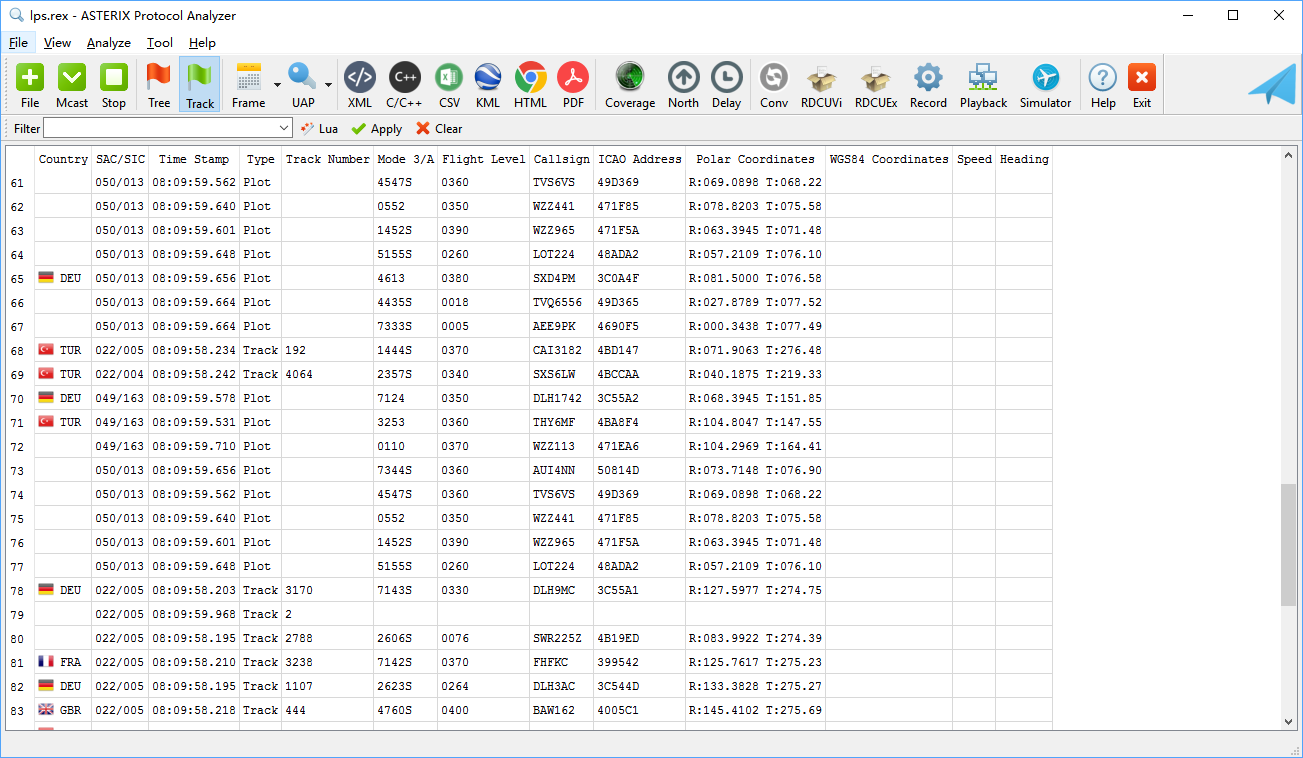Open the View menu

[x=57, y=43]
